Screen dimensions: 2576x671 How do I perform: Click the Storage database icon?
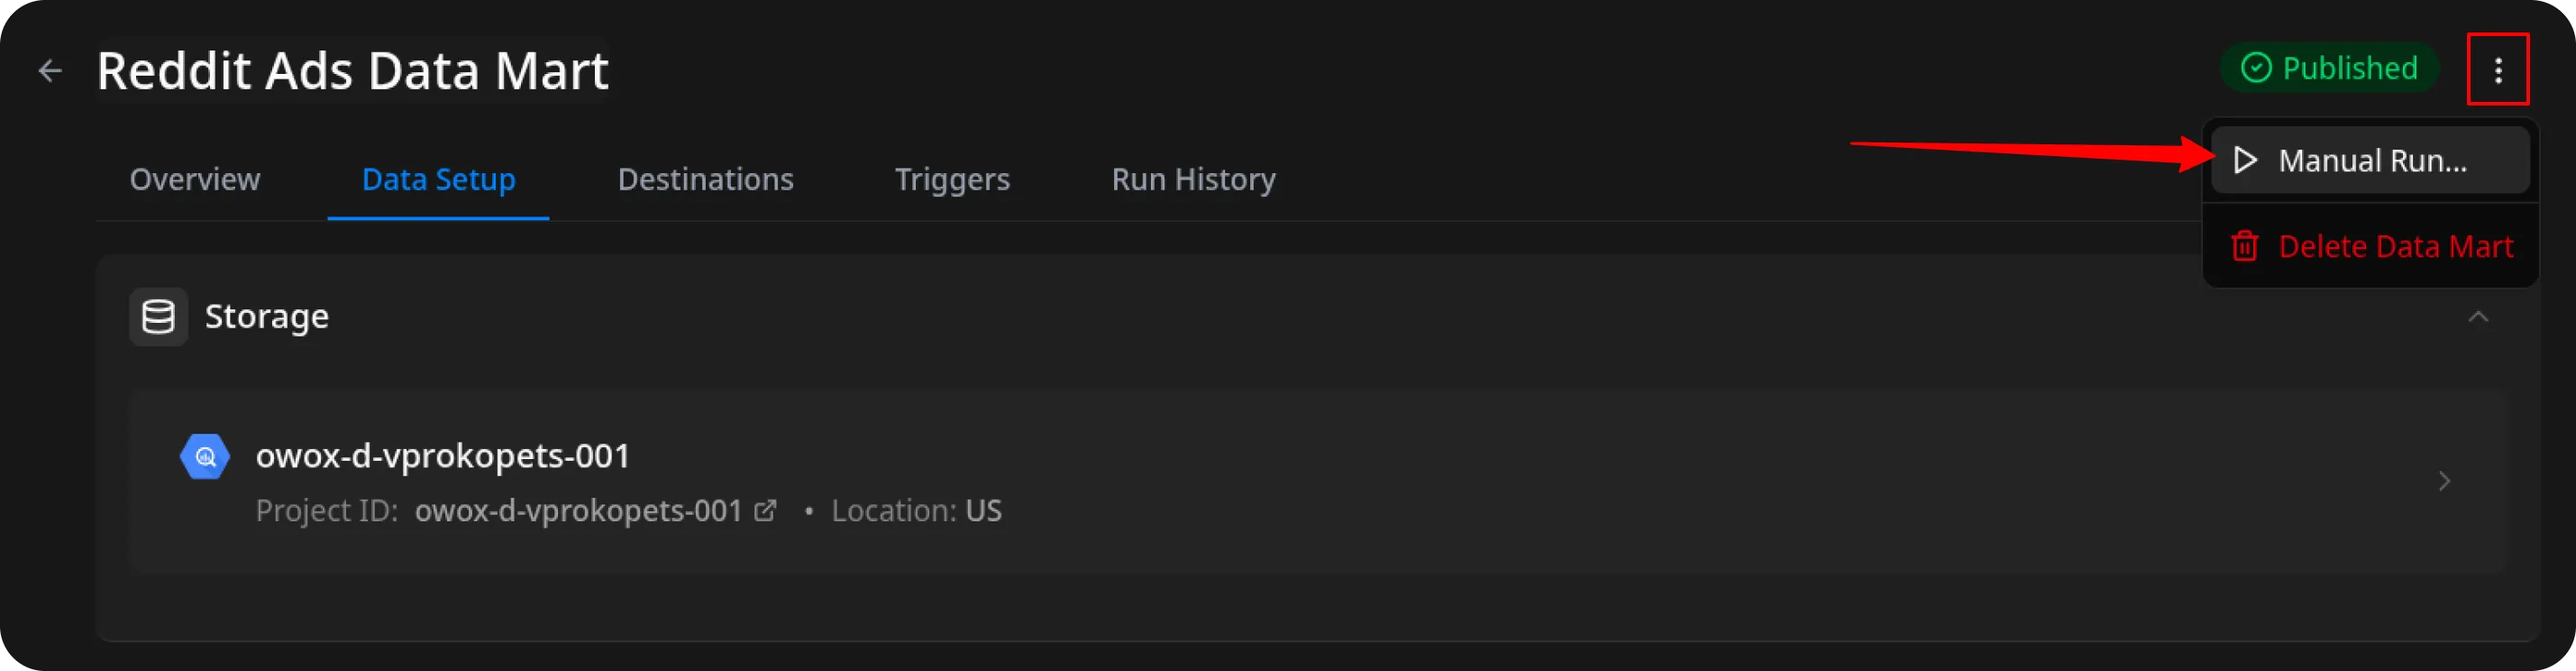click(x=158, y=317)
